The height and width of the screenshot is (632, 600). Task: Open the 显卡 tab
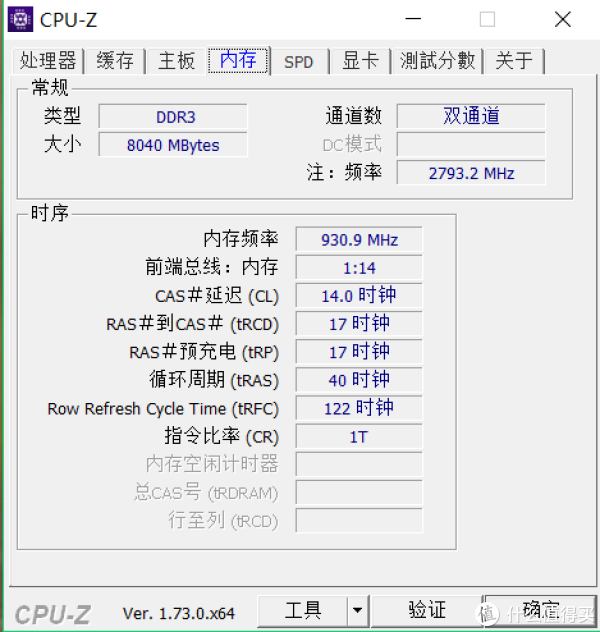point(360,61)
